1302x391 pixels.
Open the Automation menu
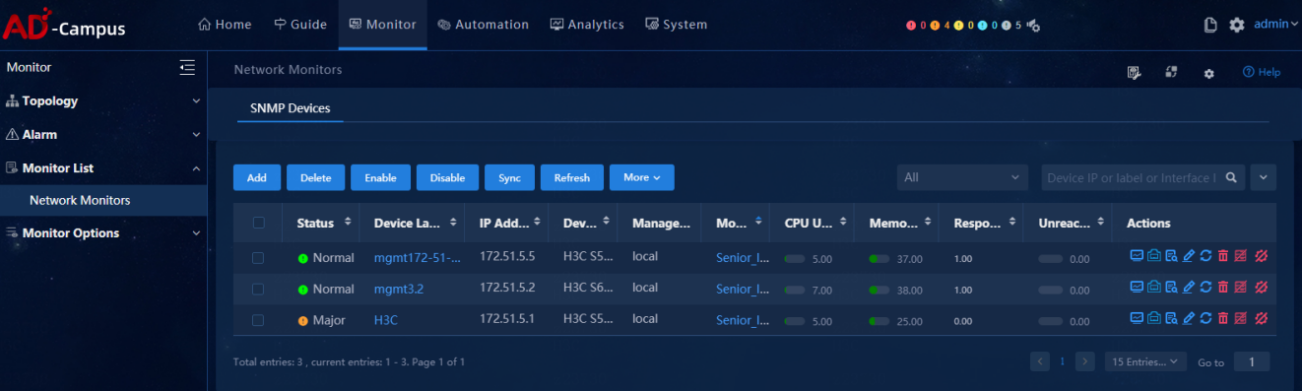[483, 24]
